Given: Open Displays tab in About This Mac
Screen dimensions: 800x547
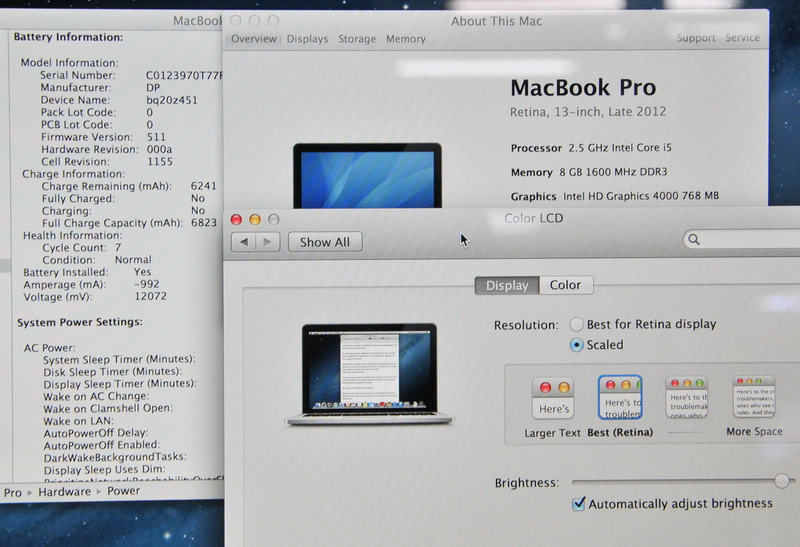Looking at the screenshot, I should pos(307,39).
